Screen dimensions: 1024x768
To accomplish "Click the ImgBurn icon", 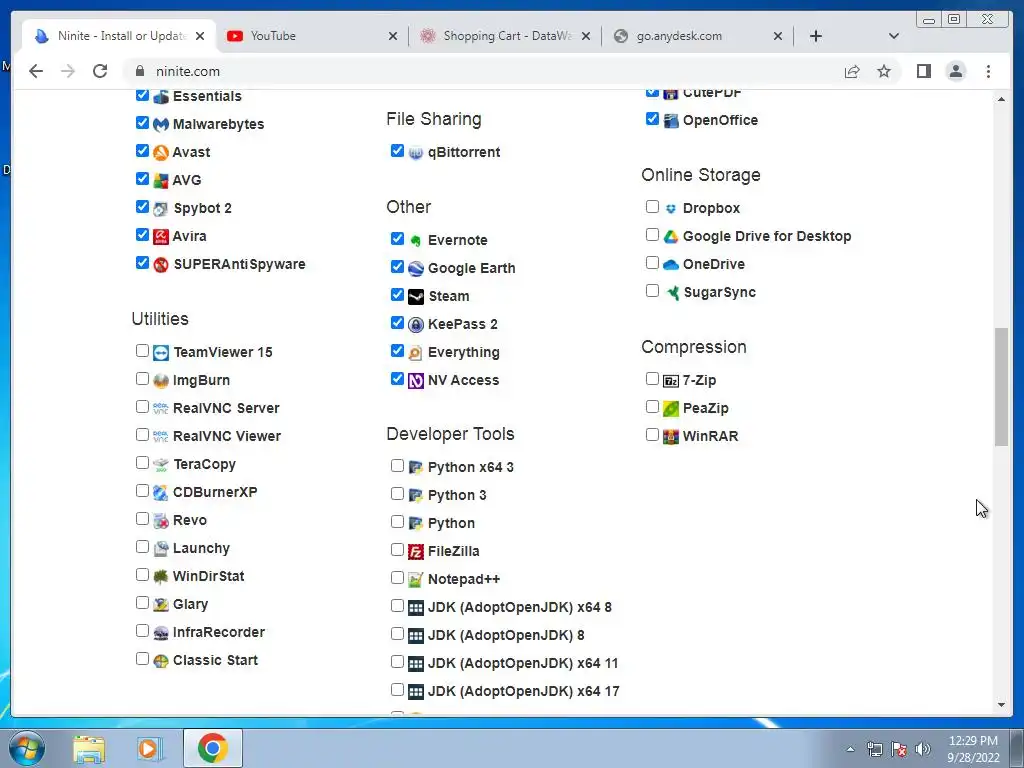I will click(x=161, y=381).
